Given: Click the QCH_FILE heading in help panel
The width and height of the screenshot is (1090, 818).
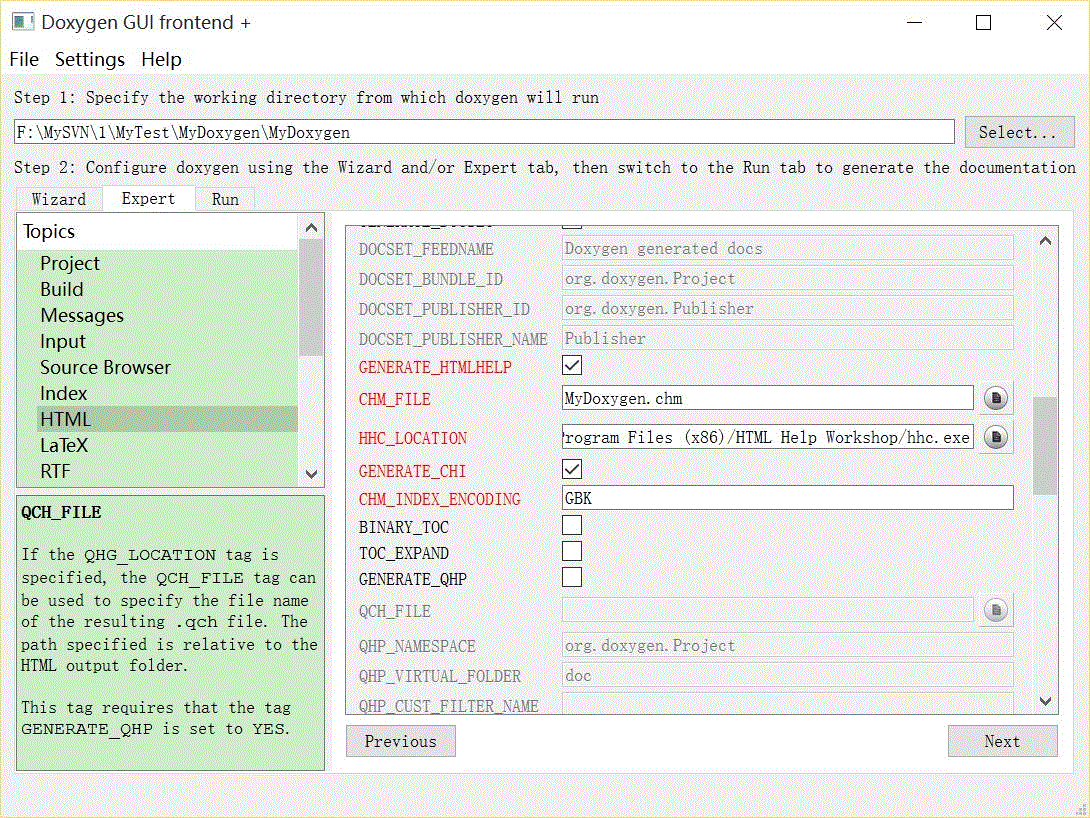Looking at the screenshot, I should pyautogui.click(x=61, y=512).
